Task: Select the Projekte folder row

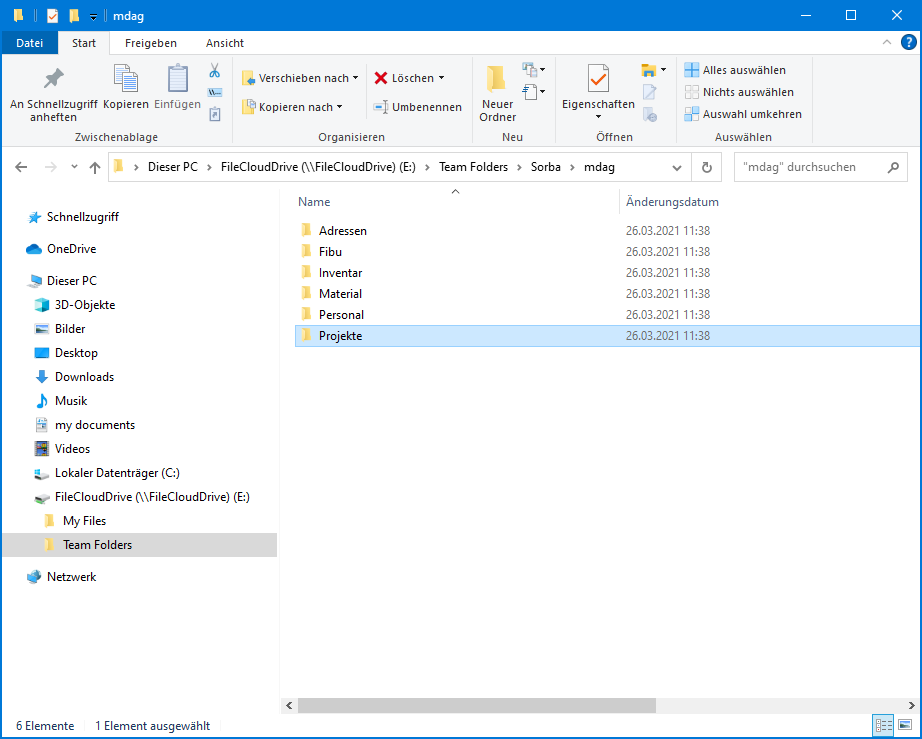Action: (608, 336)
